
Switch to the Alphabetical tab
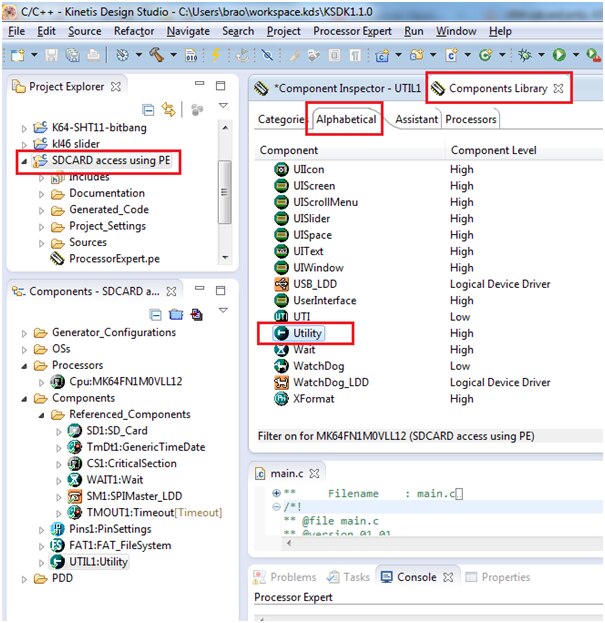point(346,120)
